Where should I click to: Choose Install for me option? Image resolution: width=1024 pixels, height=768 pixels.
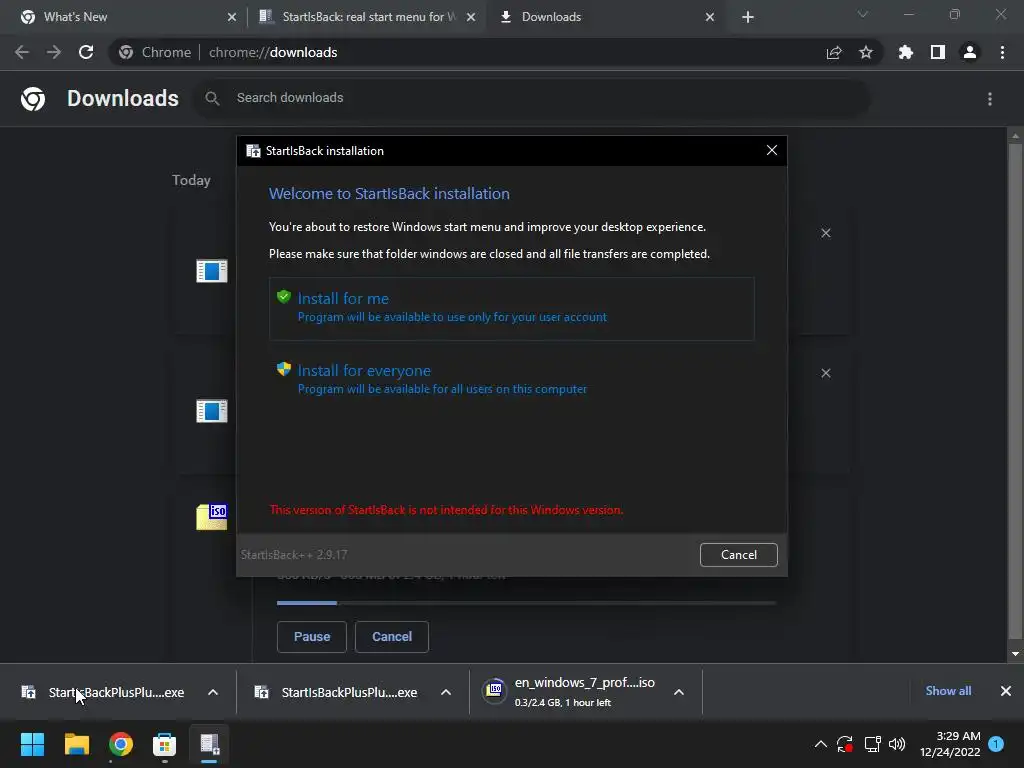[x=511, y=308]
